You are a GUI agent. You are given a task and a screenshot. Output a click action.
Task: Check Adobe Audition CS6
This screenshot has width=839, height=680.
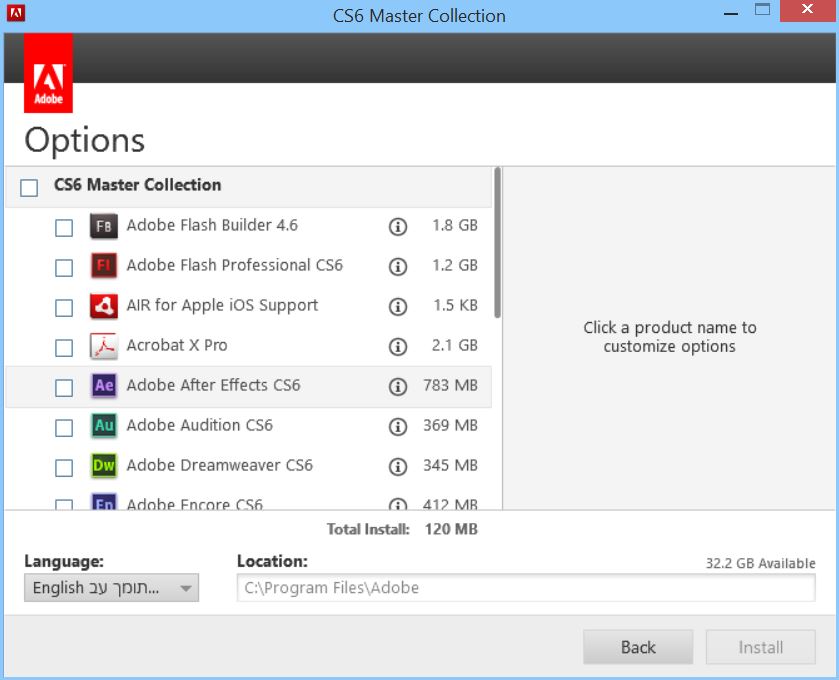pos(64,427)
